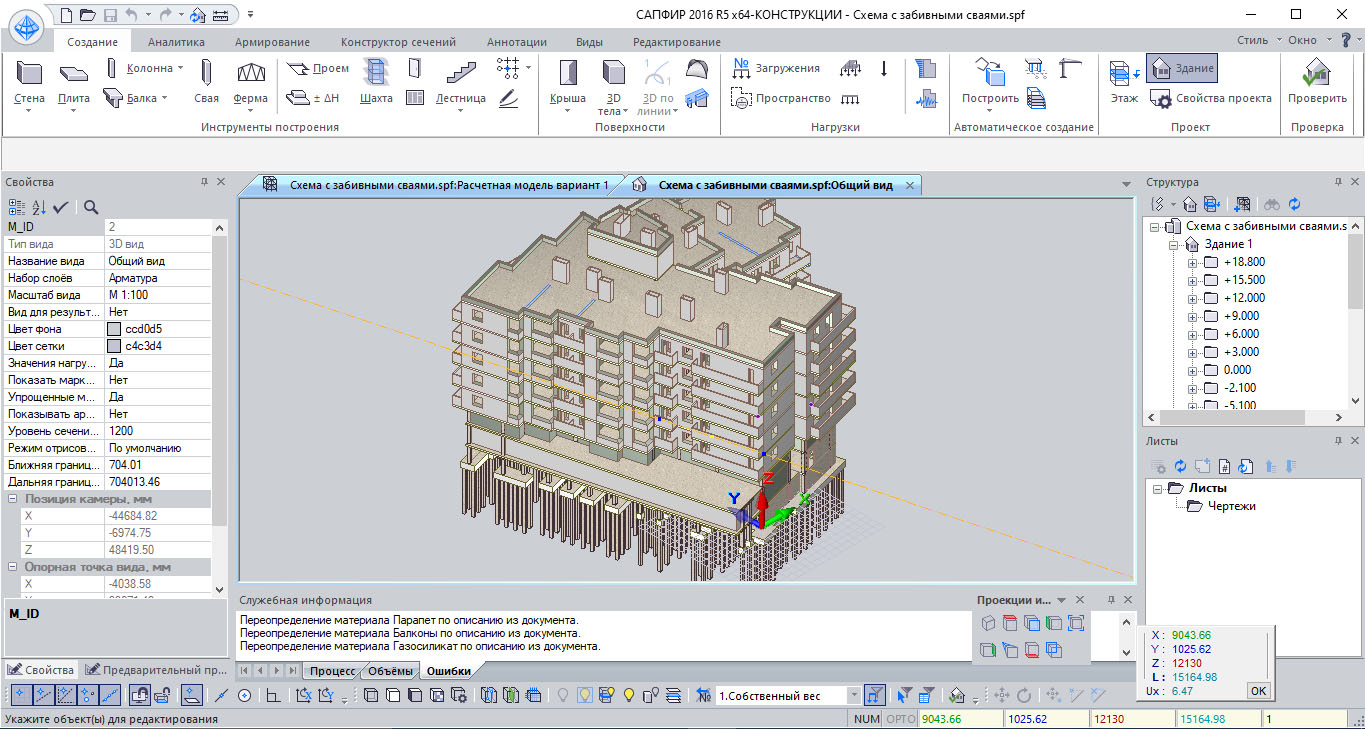The height and width of the screenshot is (729, 1365).
Task: Click OK in coordinates popup
Action: [x=1258, y=690]
